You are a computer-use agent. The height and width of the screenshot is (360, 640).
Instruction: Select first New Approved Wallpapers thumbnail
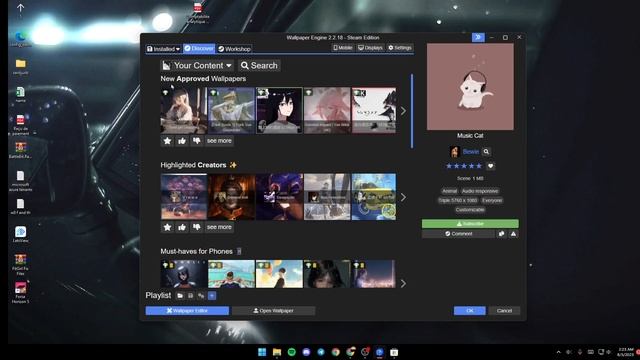coord(184,110)
